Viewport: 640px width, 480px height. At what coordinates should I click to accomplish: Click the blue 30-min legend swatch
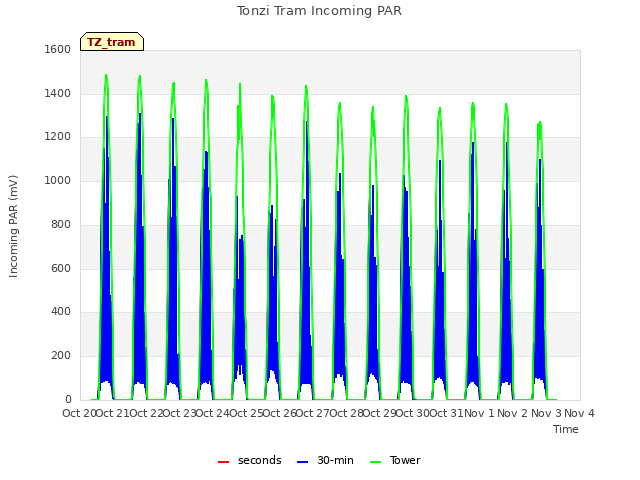point(302,462)
